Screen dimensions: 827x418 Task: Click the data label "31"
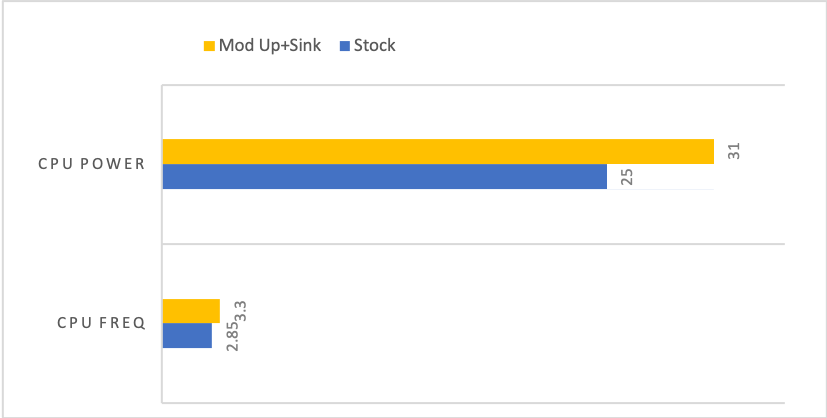(733, 151)
